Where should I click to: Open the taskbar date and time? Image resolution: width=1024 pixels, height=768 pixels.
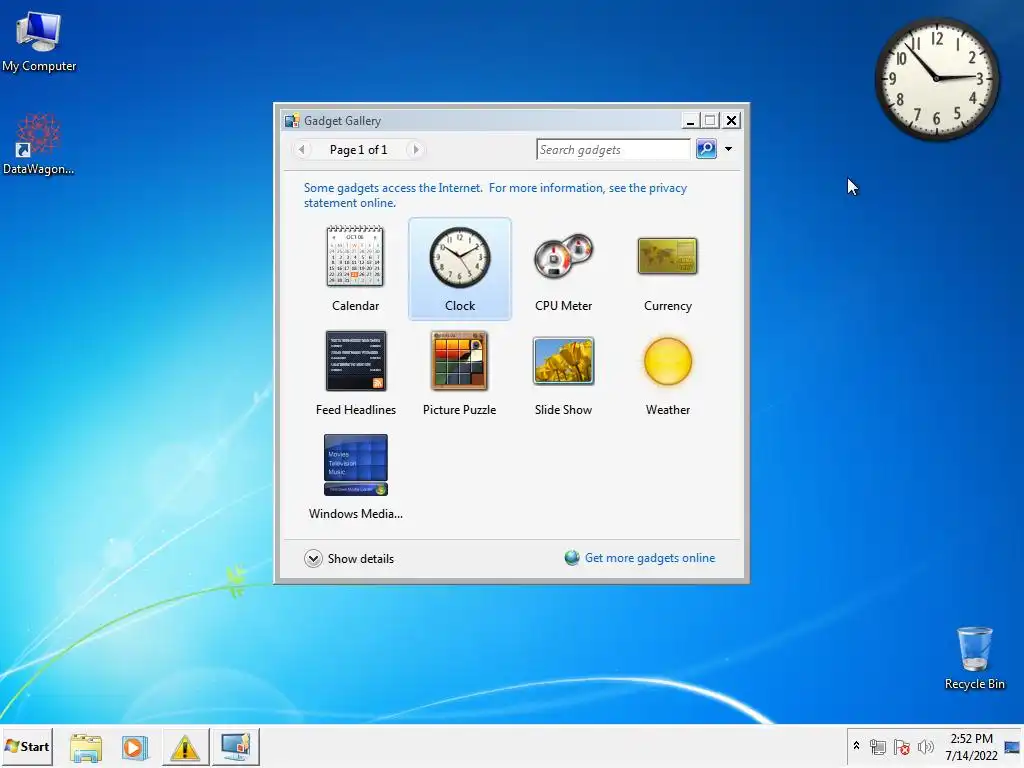(972, 747)
